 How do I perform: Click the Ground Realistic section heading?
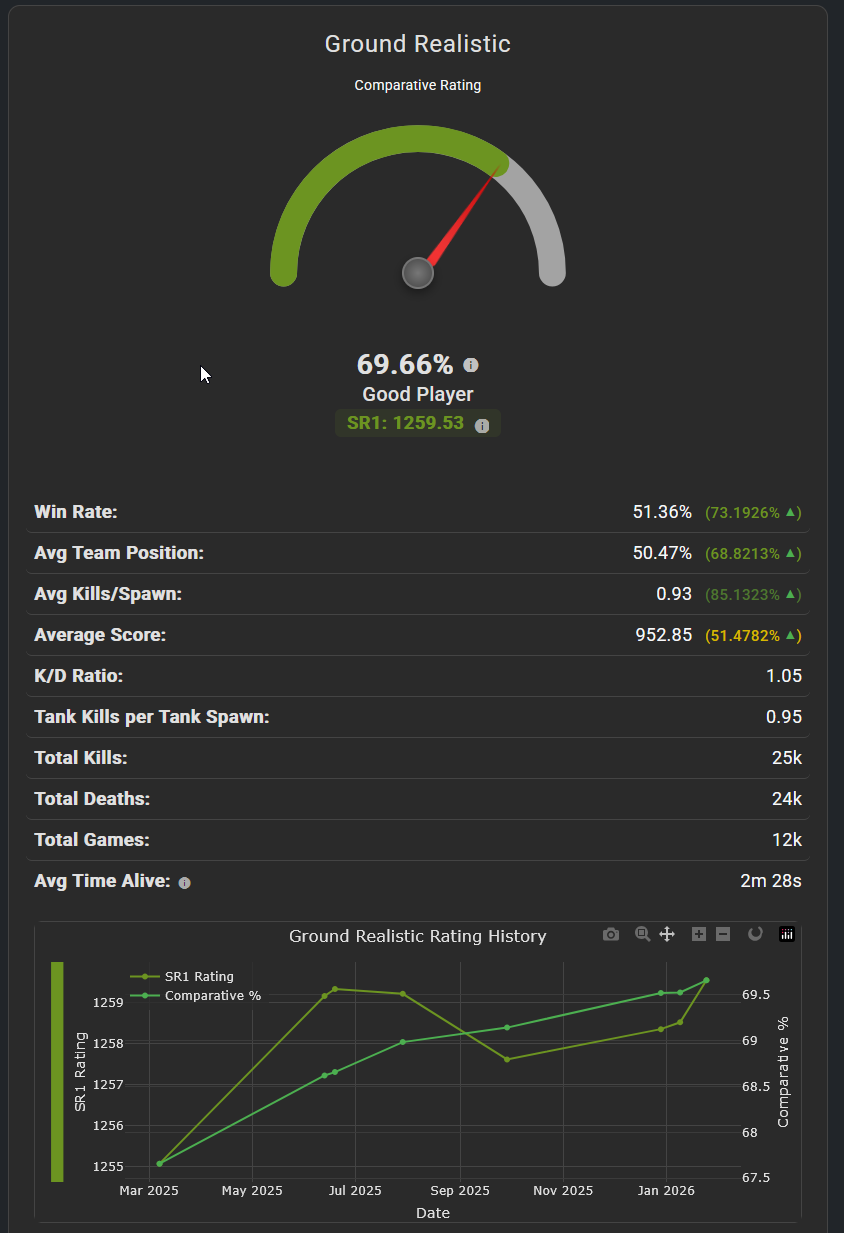pos(417,44)
